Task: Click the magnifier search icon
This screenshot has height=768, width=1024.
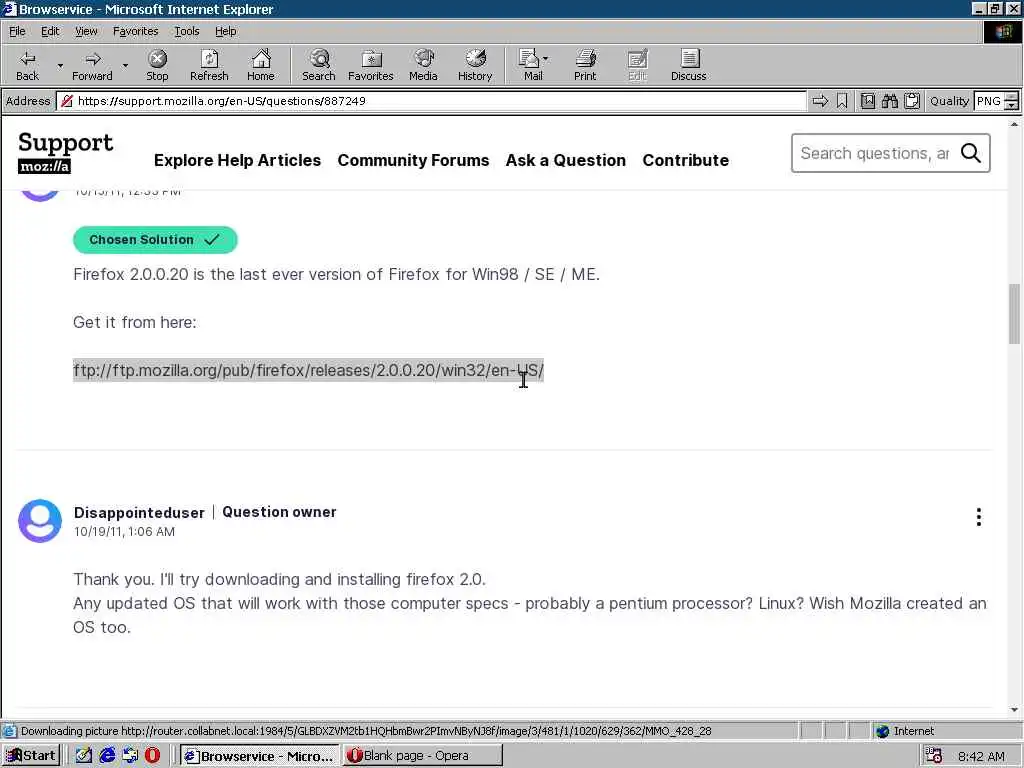Action: (x=970, y=153)
